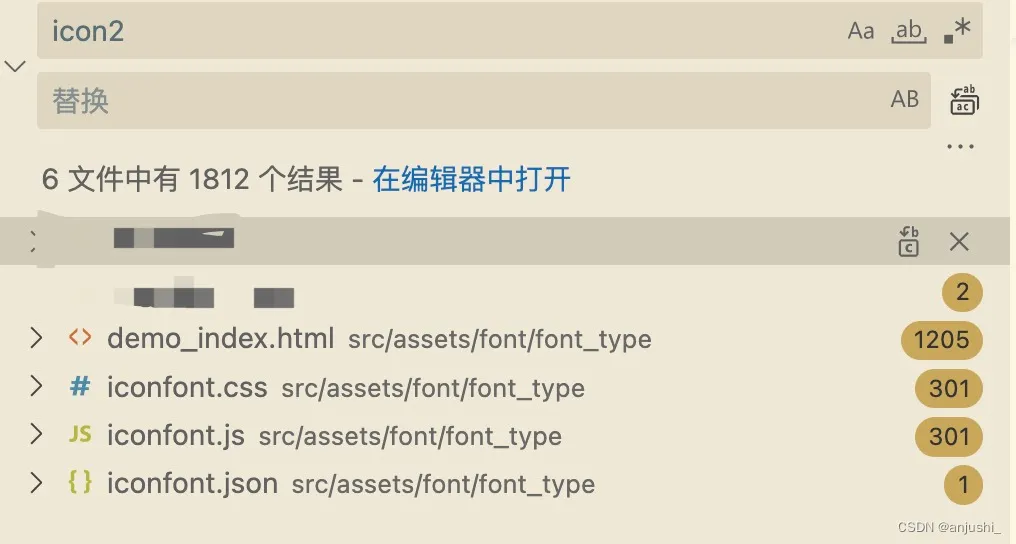Toggle Preserve Case (AB) in replace field
Viewport: 1016px width, 544px height.
click(x=905, y=100)
